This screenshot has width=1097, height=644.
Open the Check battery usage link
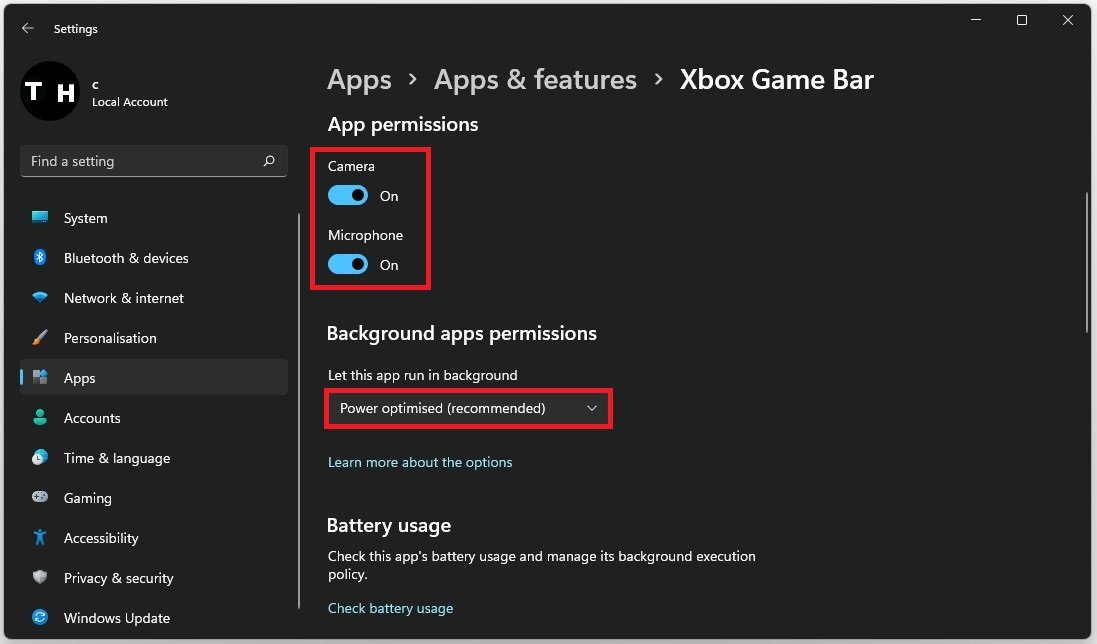pos(390,608)
